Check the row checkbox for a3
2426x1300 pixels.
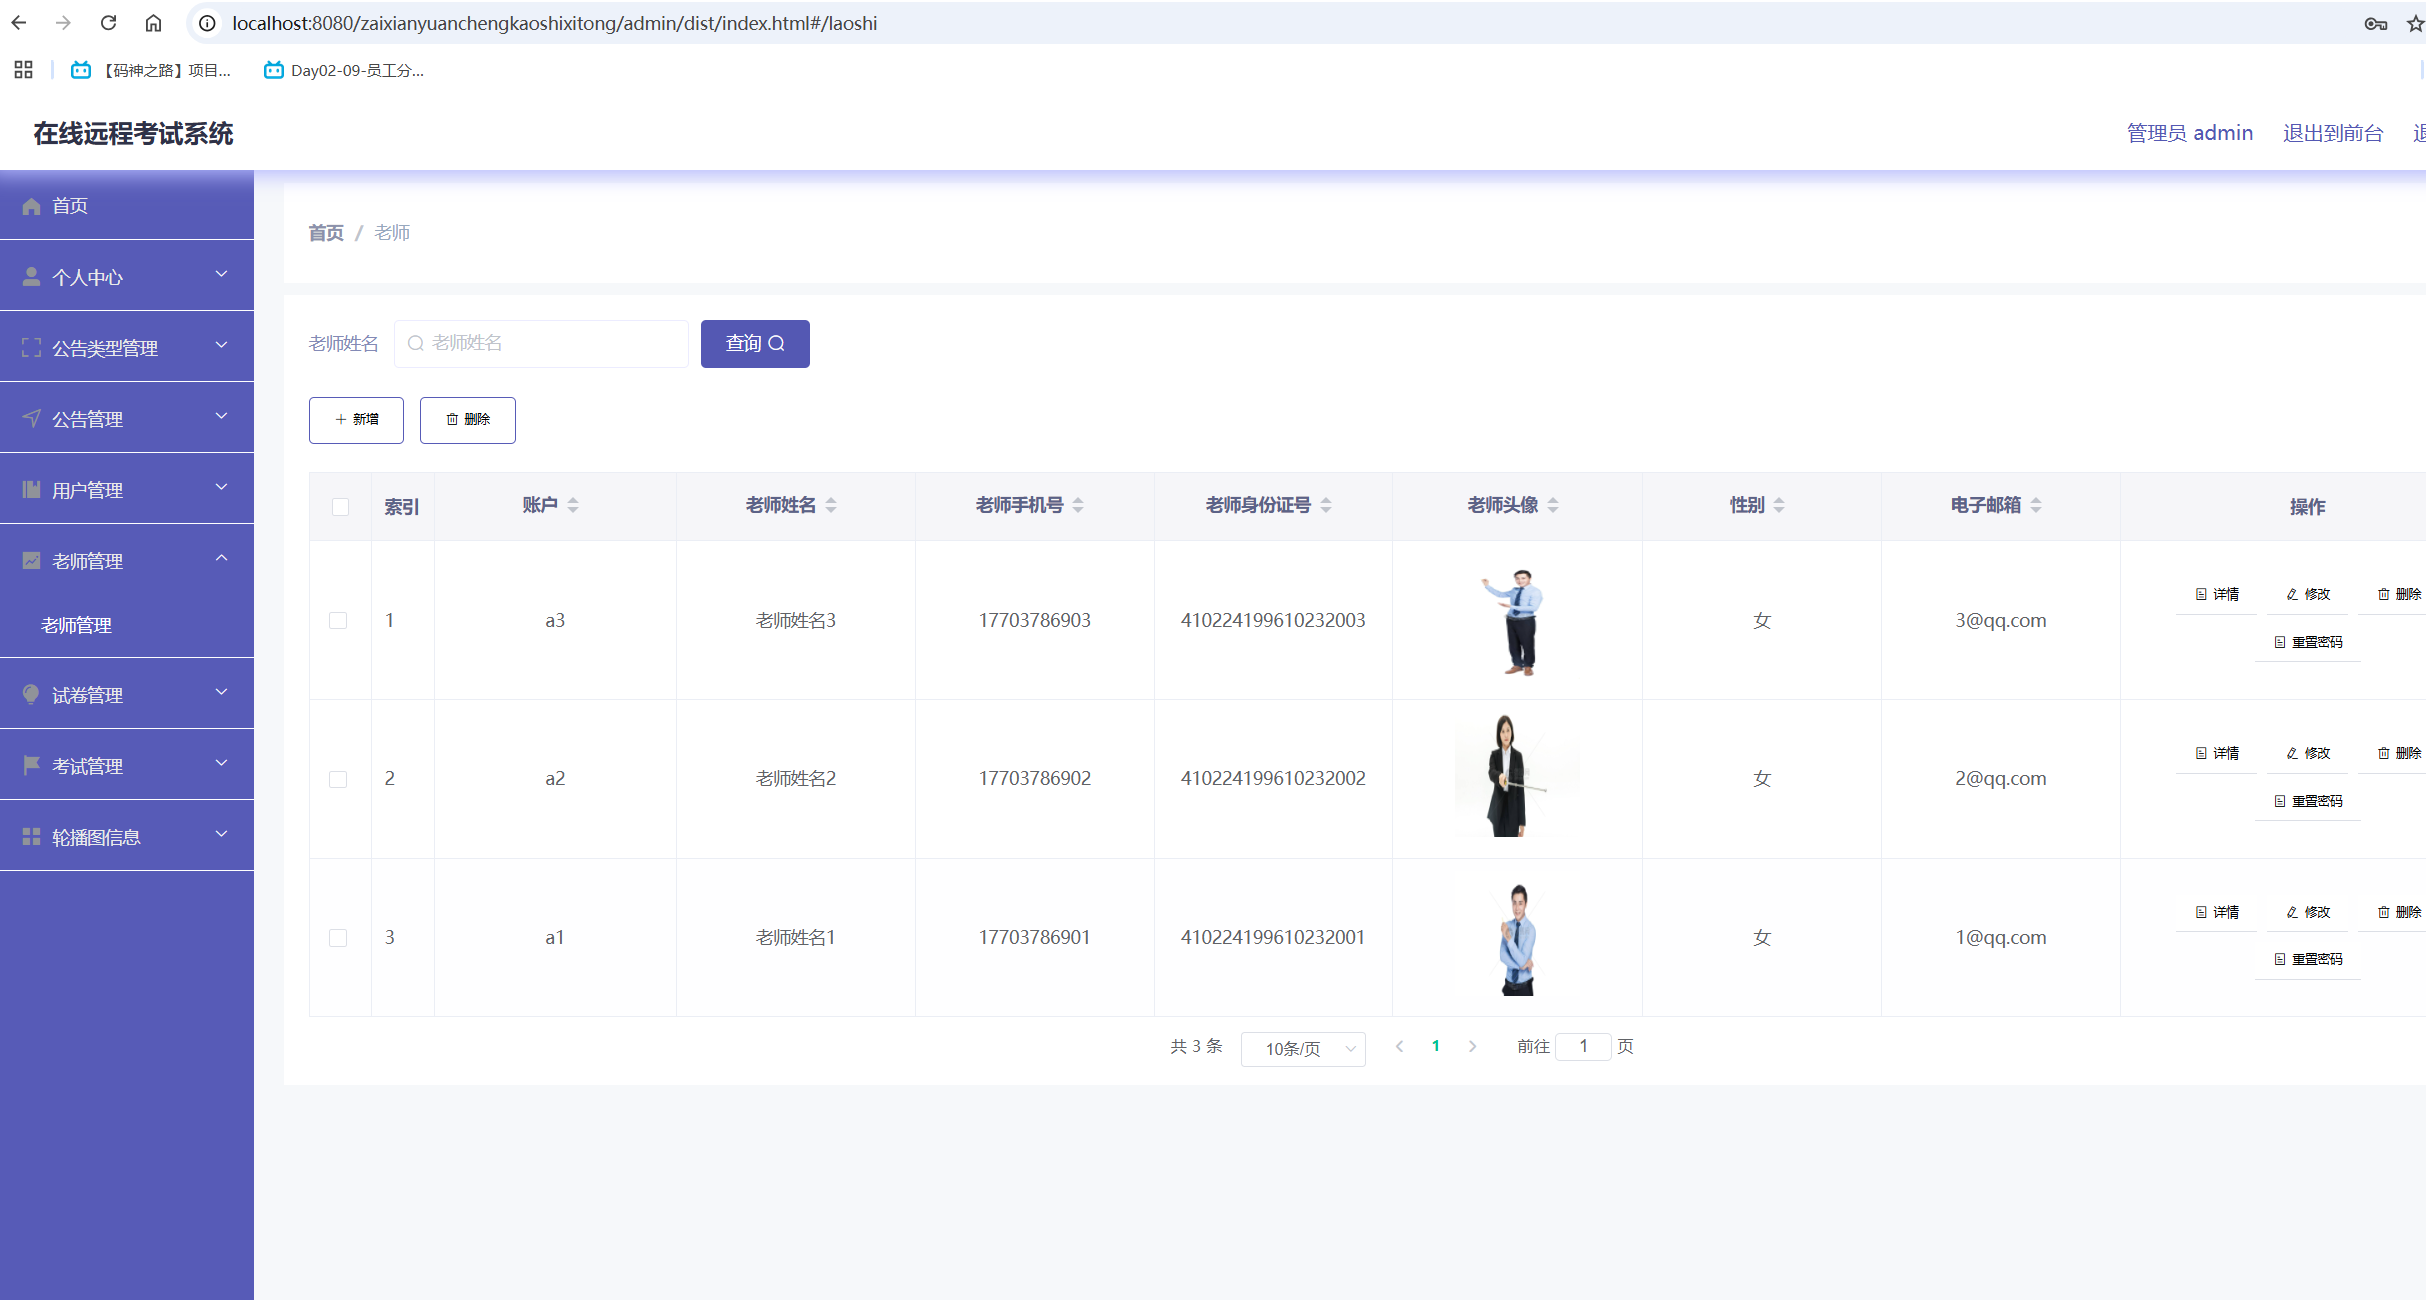point(338,621)
